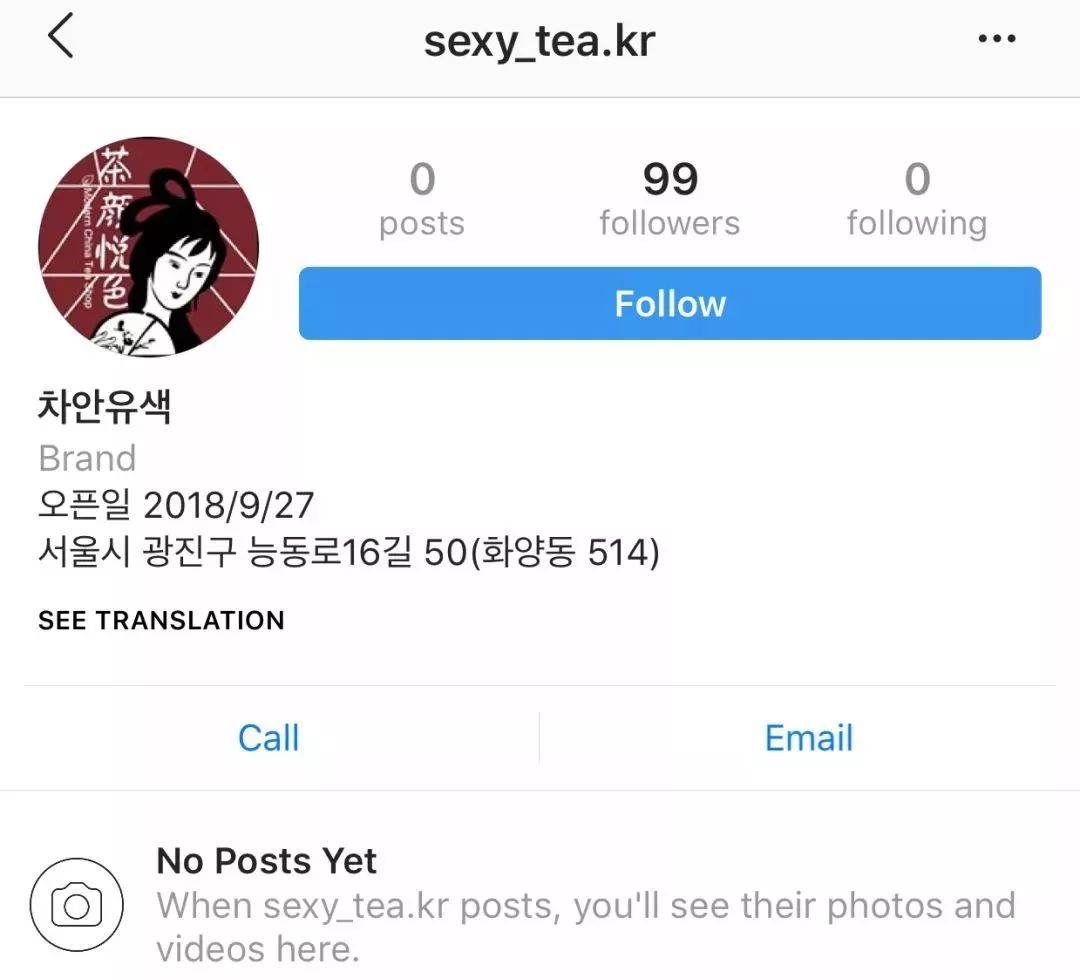
Task: Tap the 99 followers number
Action: tap(670, 179)
